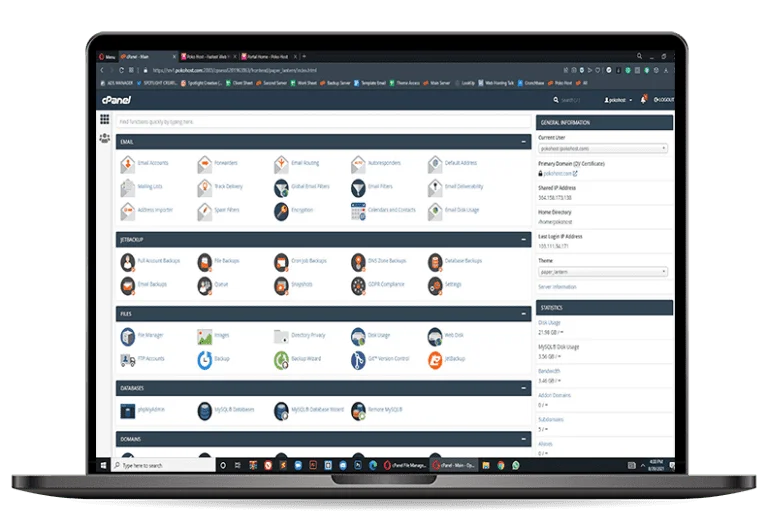Collapse the Email section
Image resolution: width=768 pixels, height=528 pixels.
click(523, 143)
